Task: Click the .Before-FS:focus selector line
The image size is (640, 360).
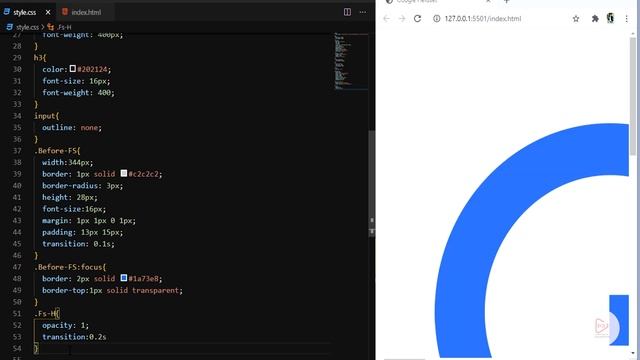Action: click(70, 267)
